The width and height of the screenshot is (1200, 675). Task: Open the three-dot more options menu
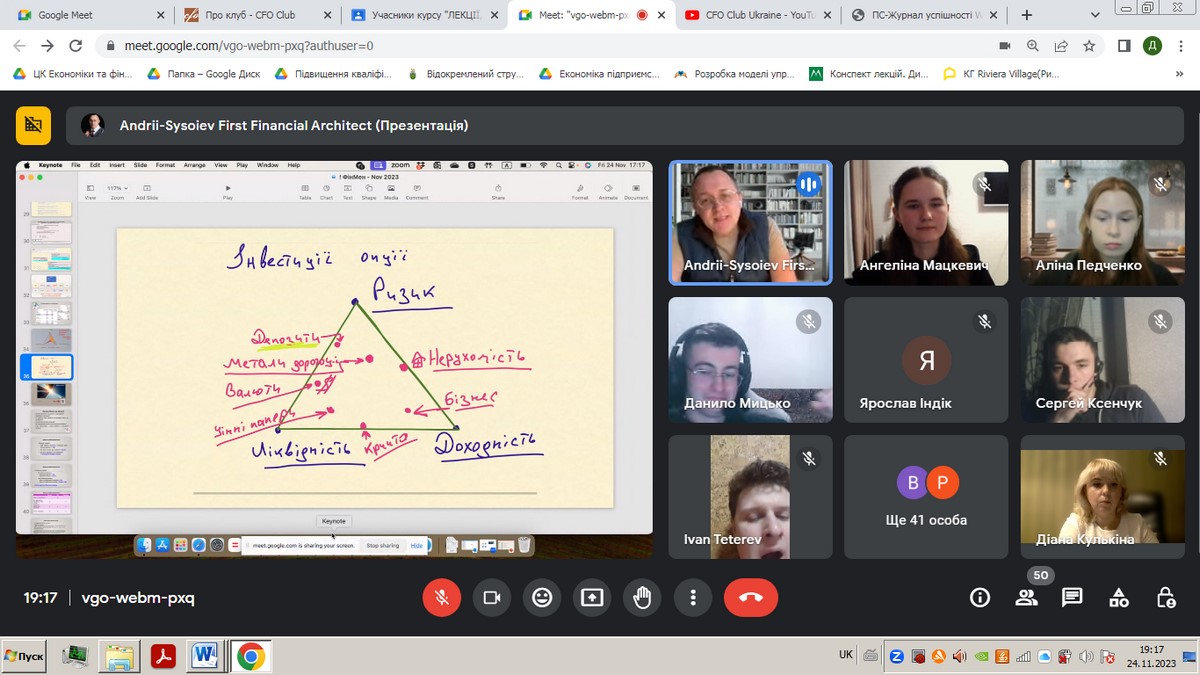click(692, 597)
